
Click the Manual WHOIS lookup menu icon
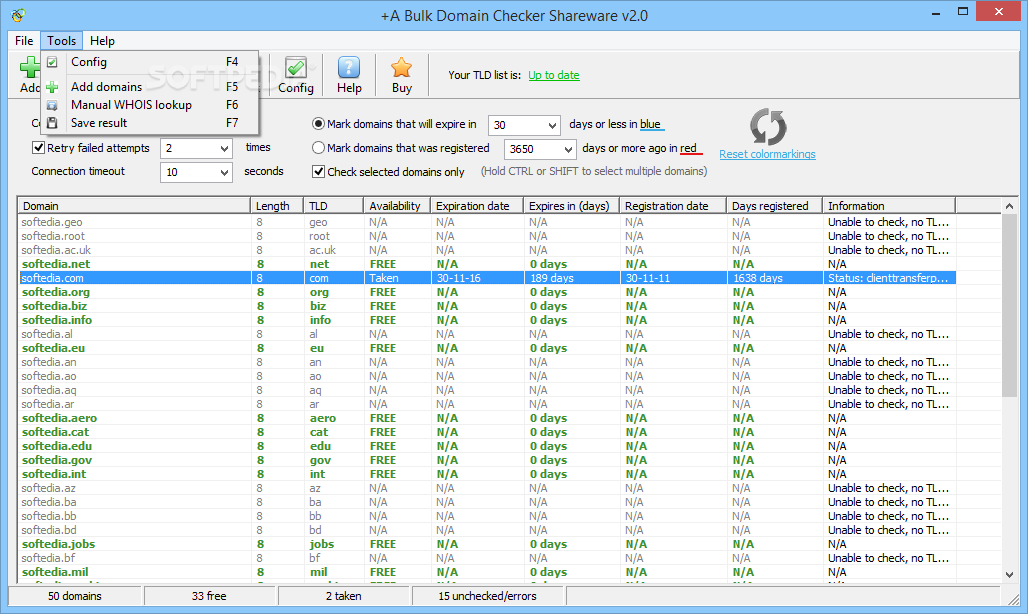[52, 105]
